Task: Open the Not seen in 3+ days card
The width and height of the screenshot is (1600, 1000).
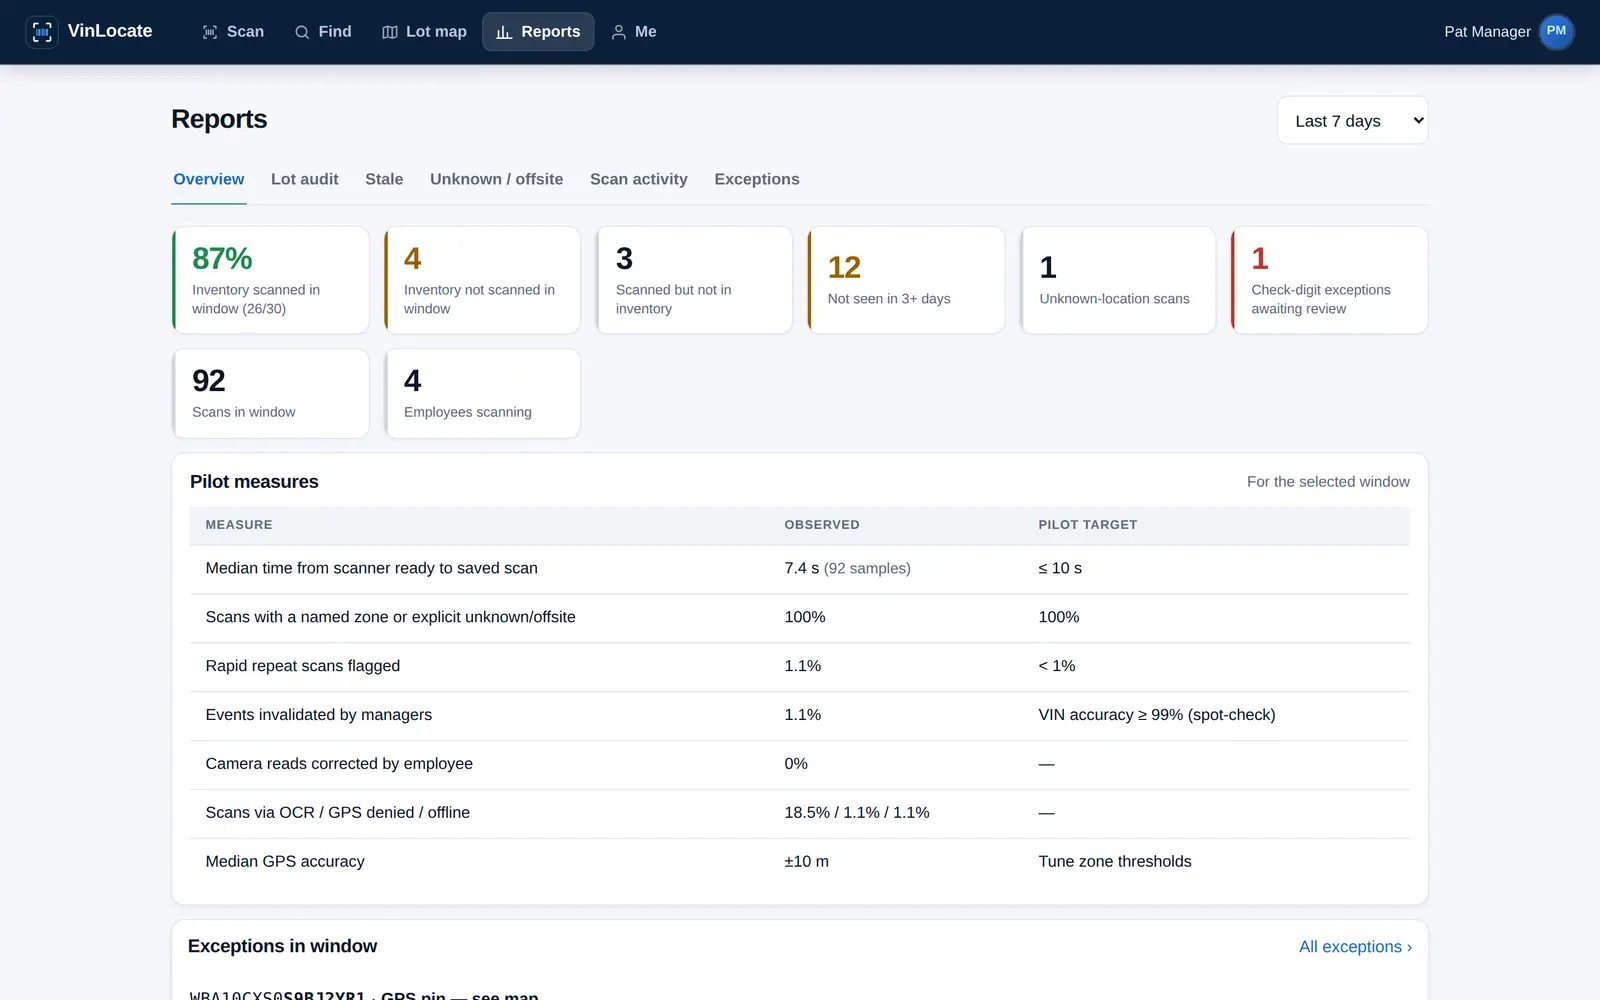Action: pyautogui.click(x=907, y=280)
